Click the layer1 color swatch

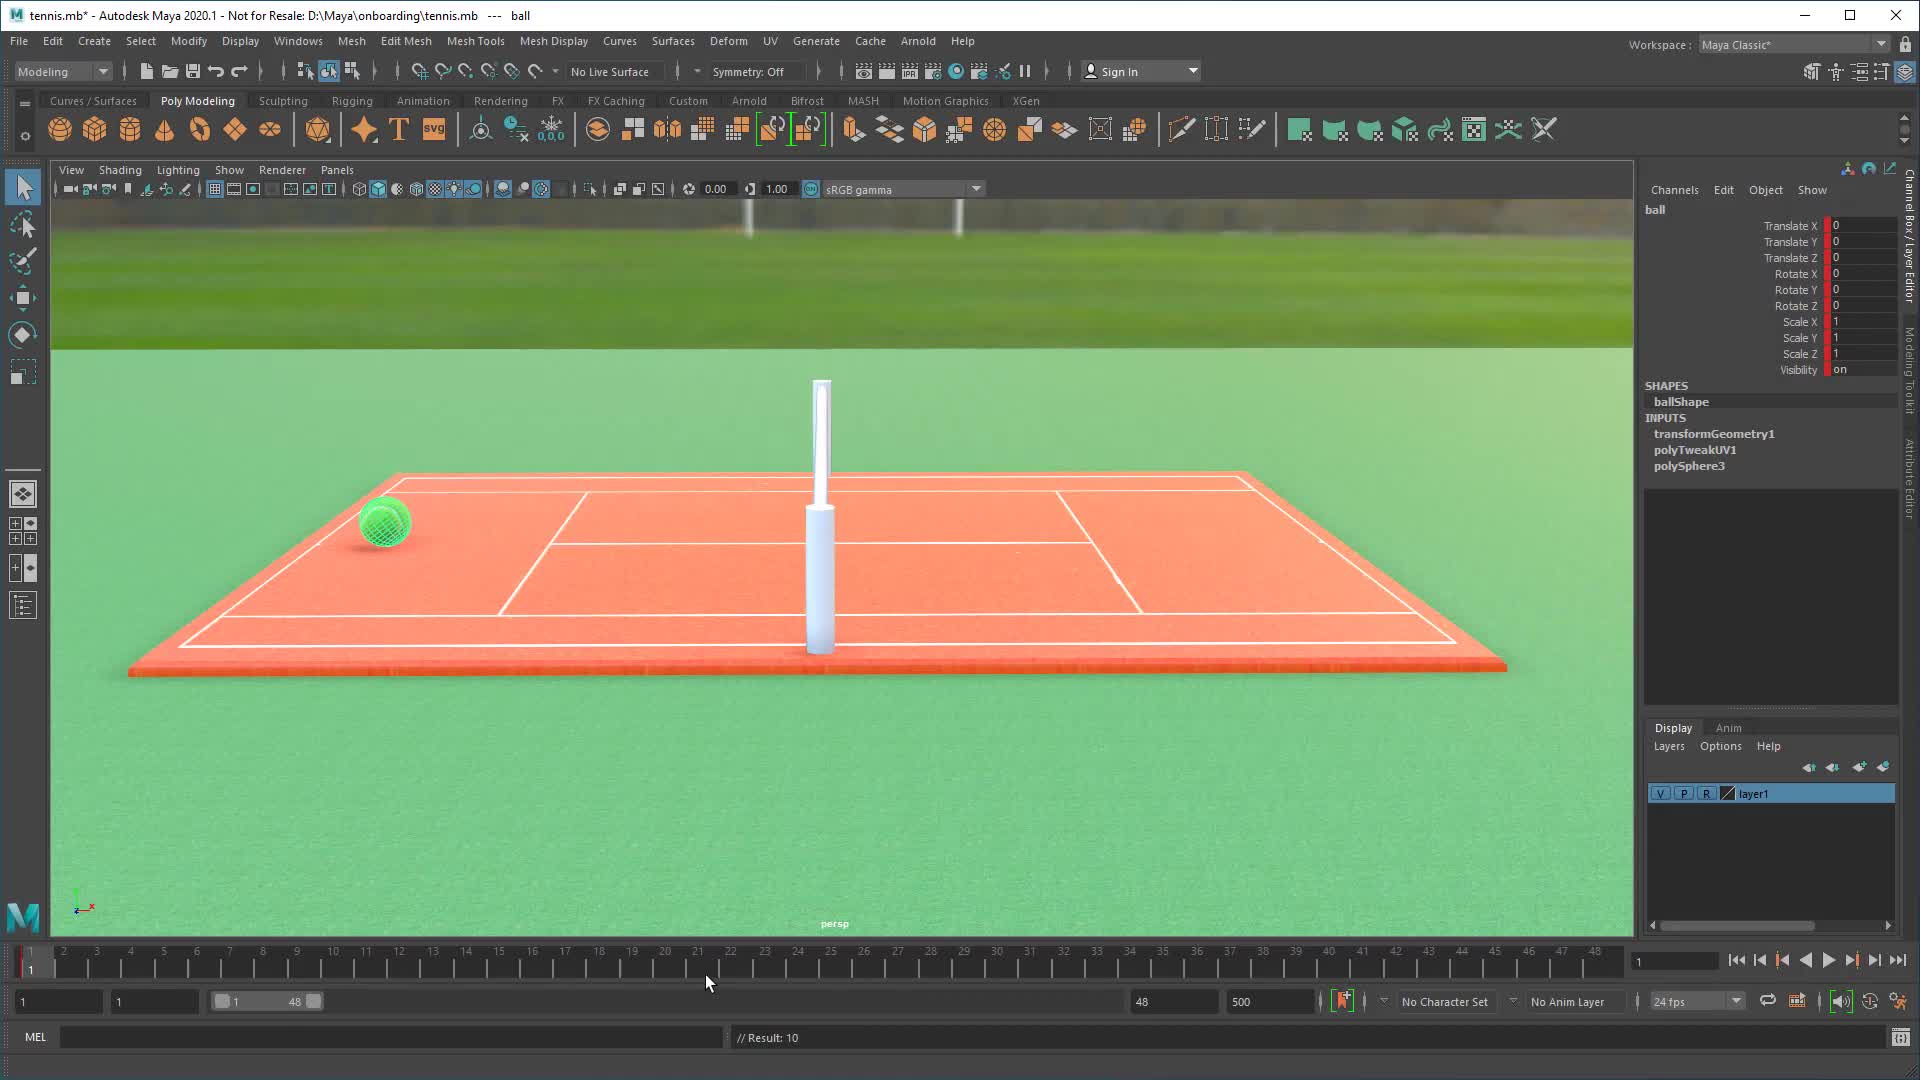pos(1727,794)
